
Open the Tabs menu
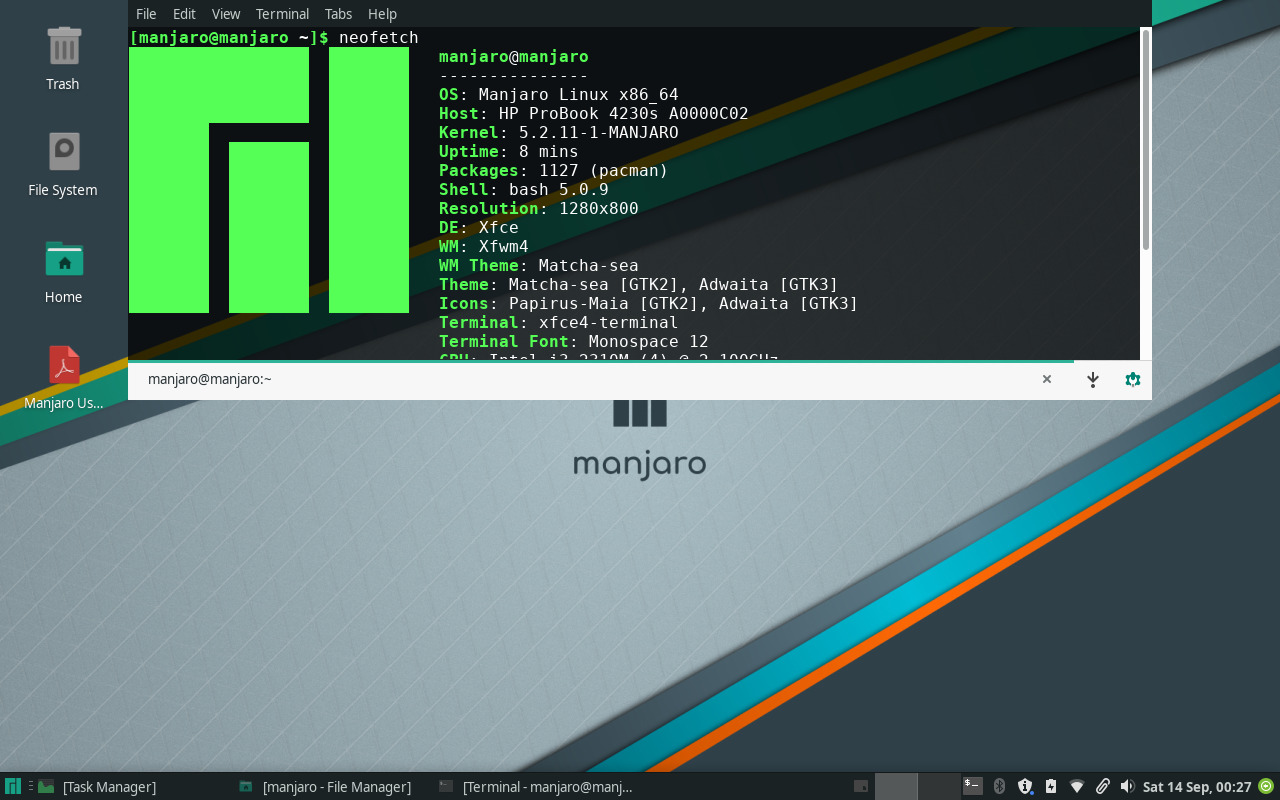point(338,13)
